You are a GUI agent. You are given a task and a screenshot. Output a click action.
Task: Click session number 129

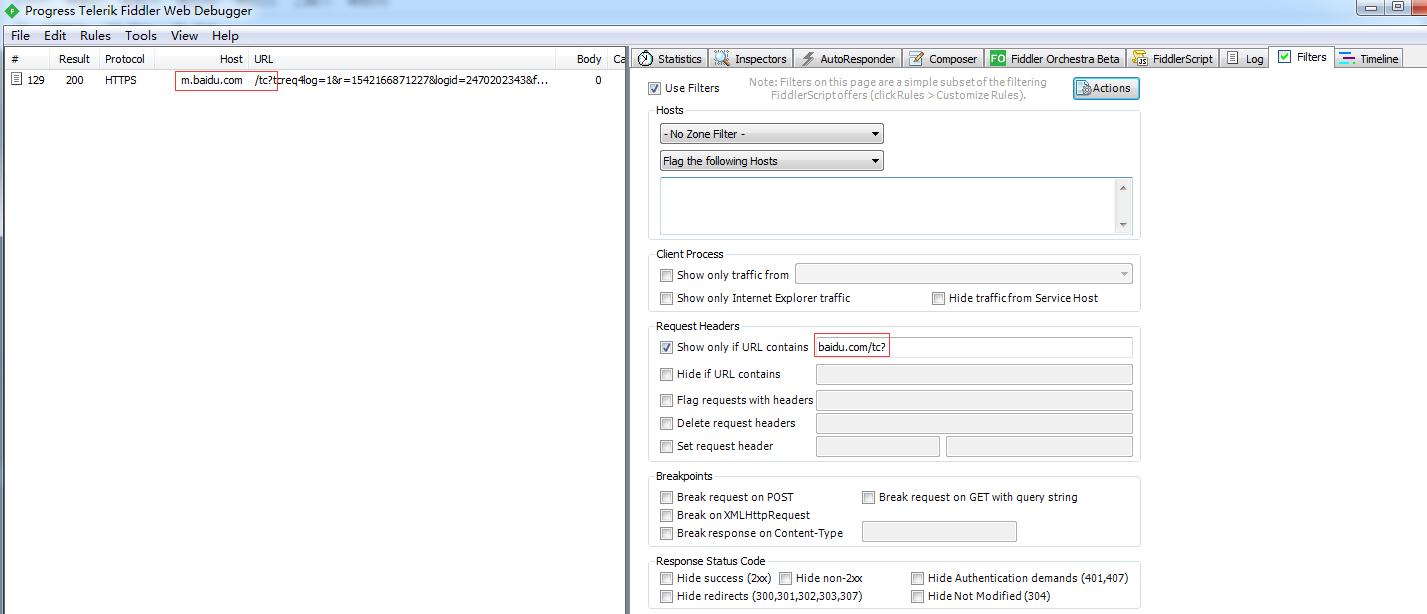pos(36,80)
